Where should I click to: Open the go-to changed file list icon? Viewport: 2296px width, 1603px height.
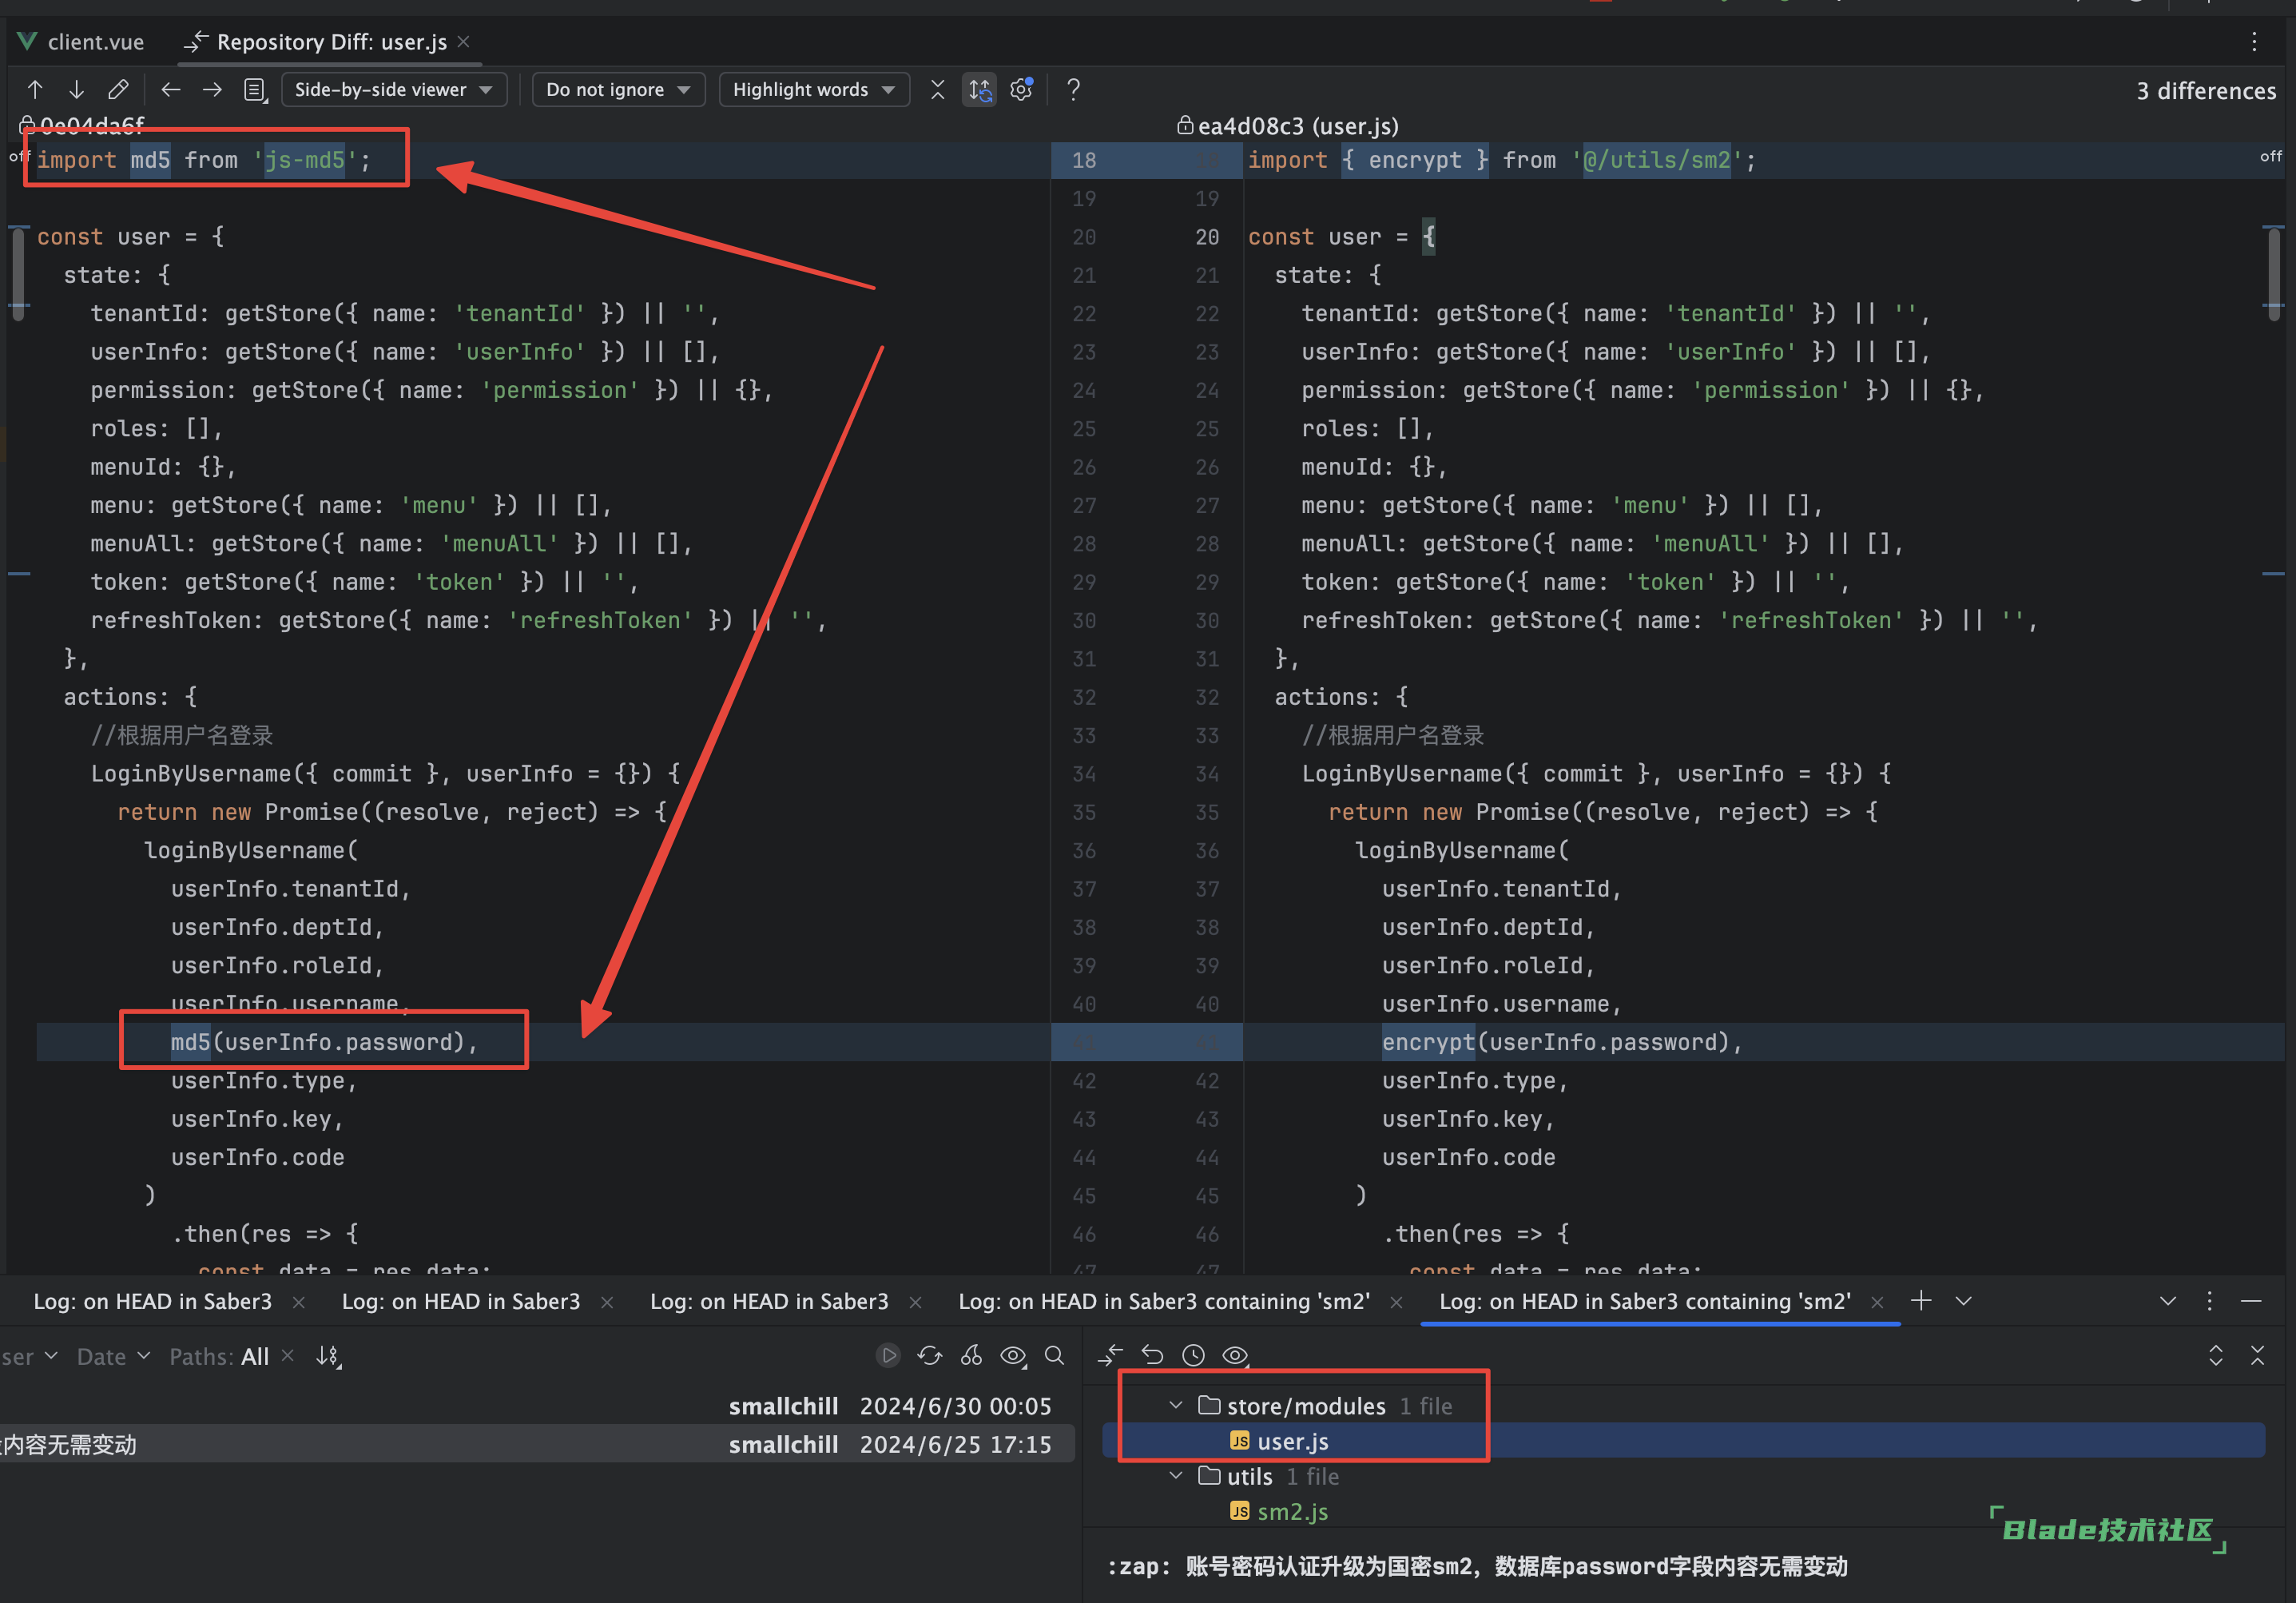(x=256, y=90)
